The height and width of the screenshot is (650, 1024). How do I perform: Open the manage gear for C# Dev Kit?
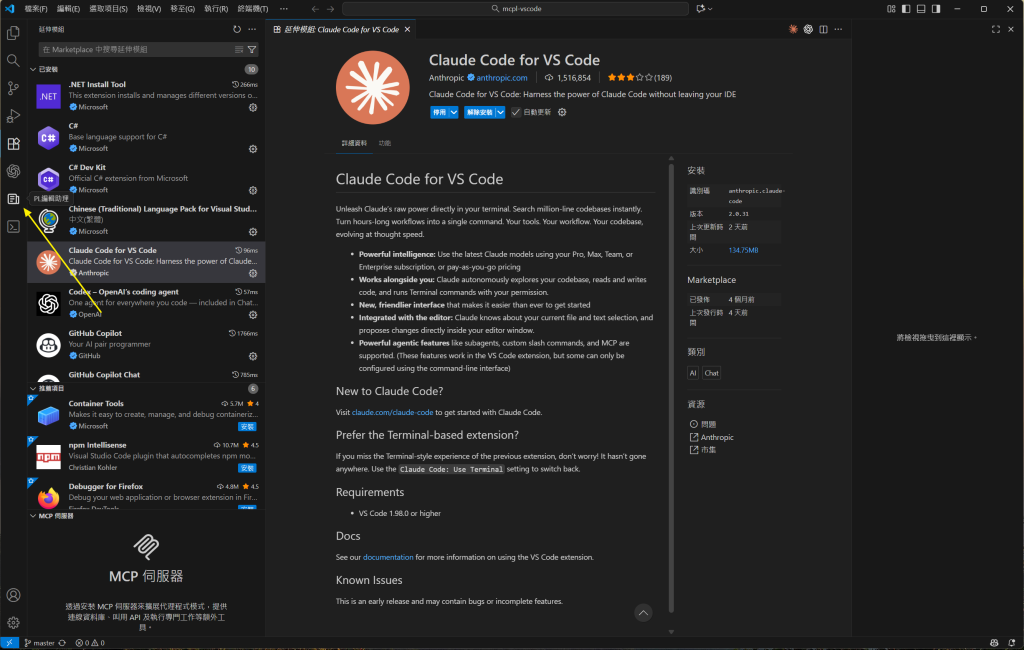[253, 190]
